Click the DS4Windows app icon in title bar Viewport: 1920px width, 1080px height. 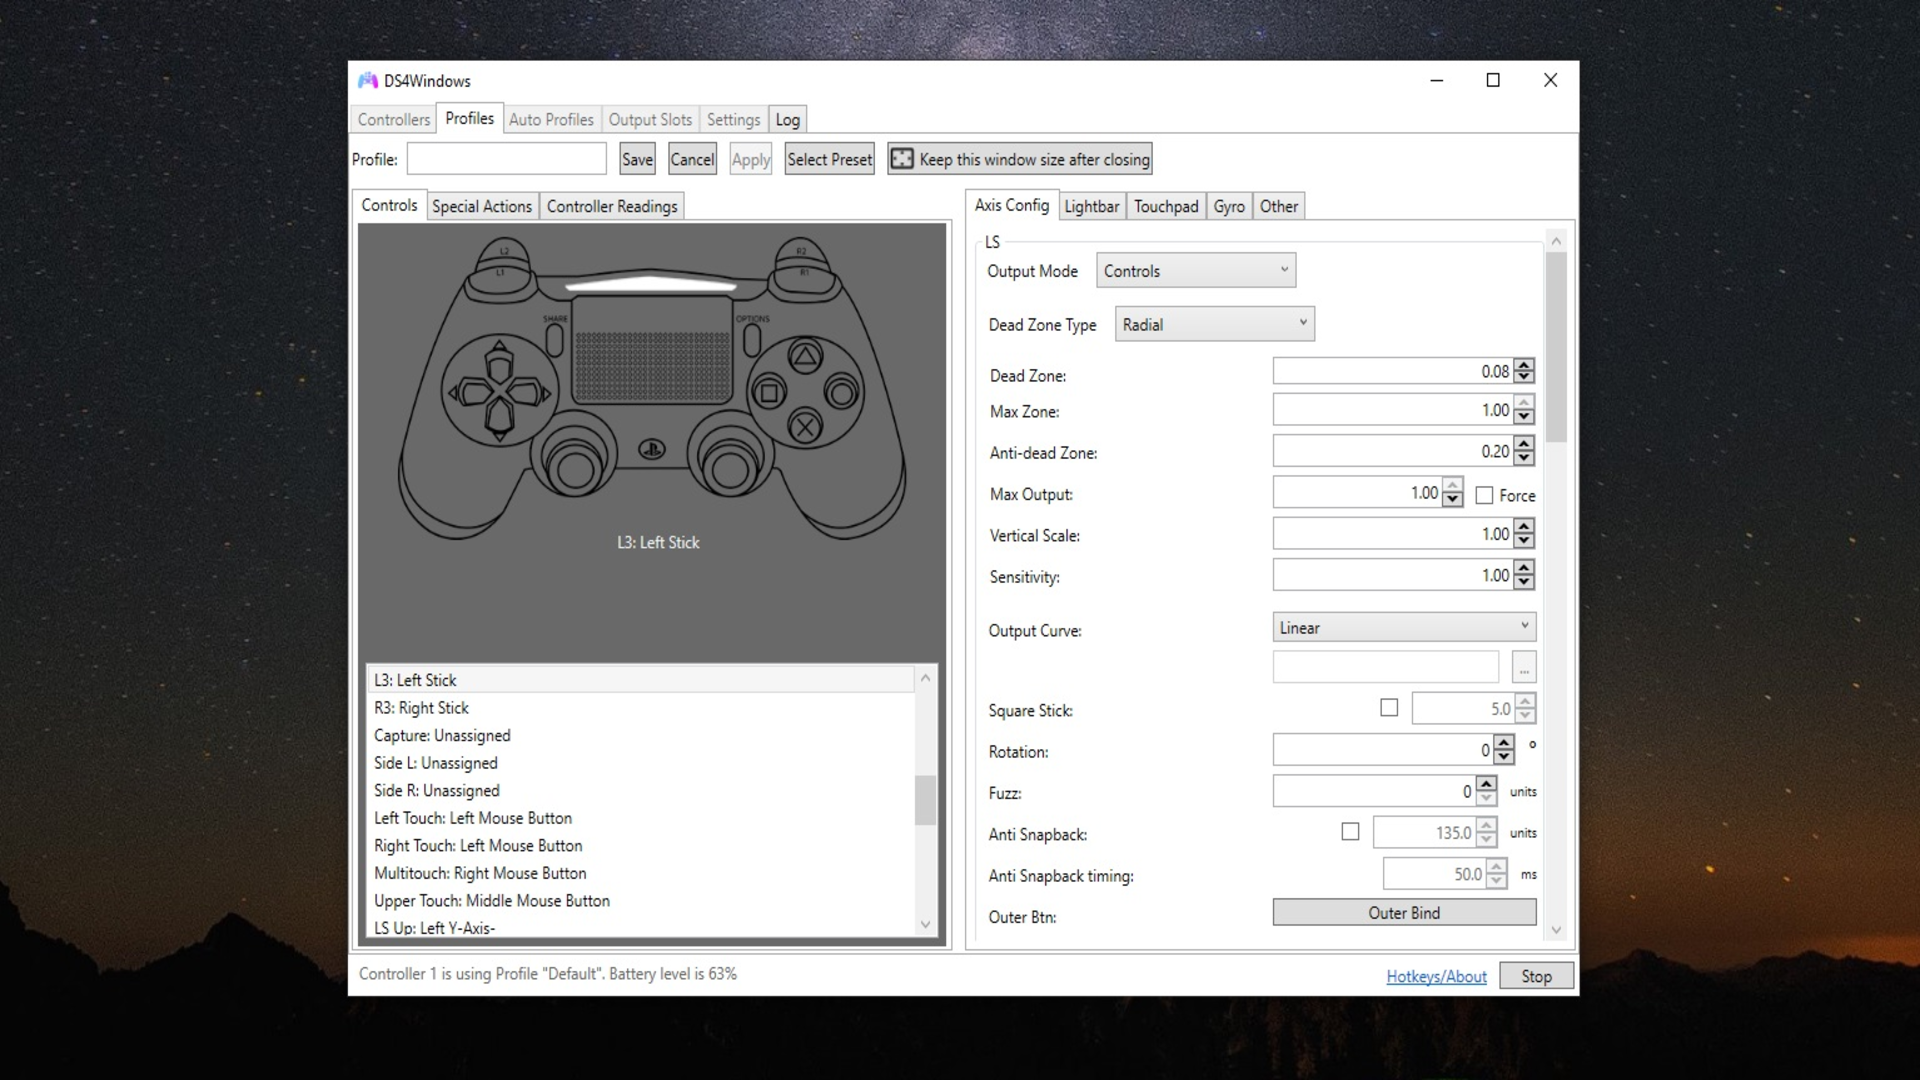(368, 81)
